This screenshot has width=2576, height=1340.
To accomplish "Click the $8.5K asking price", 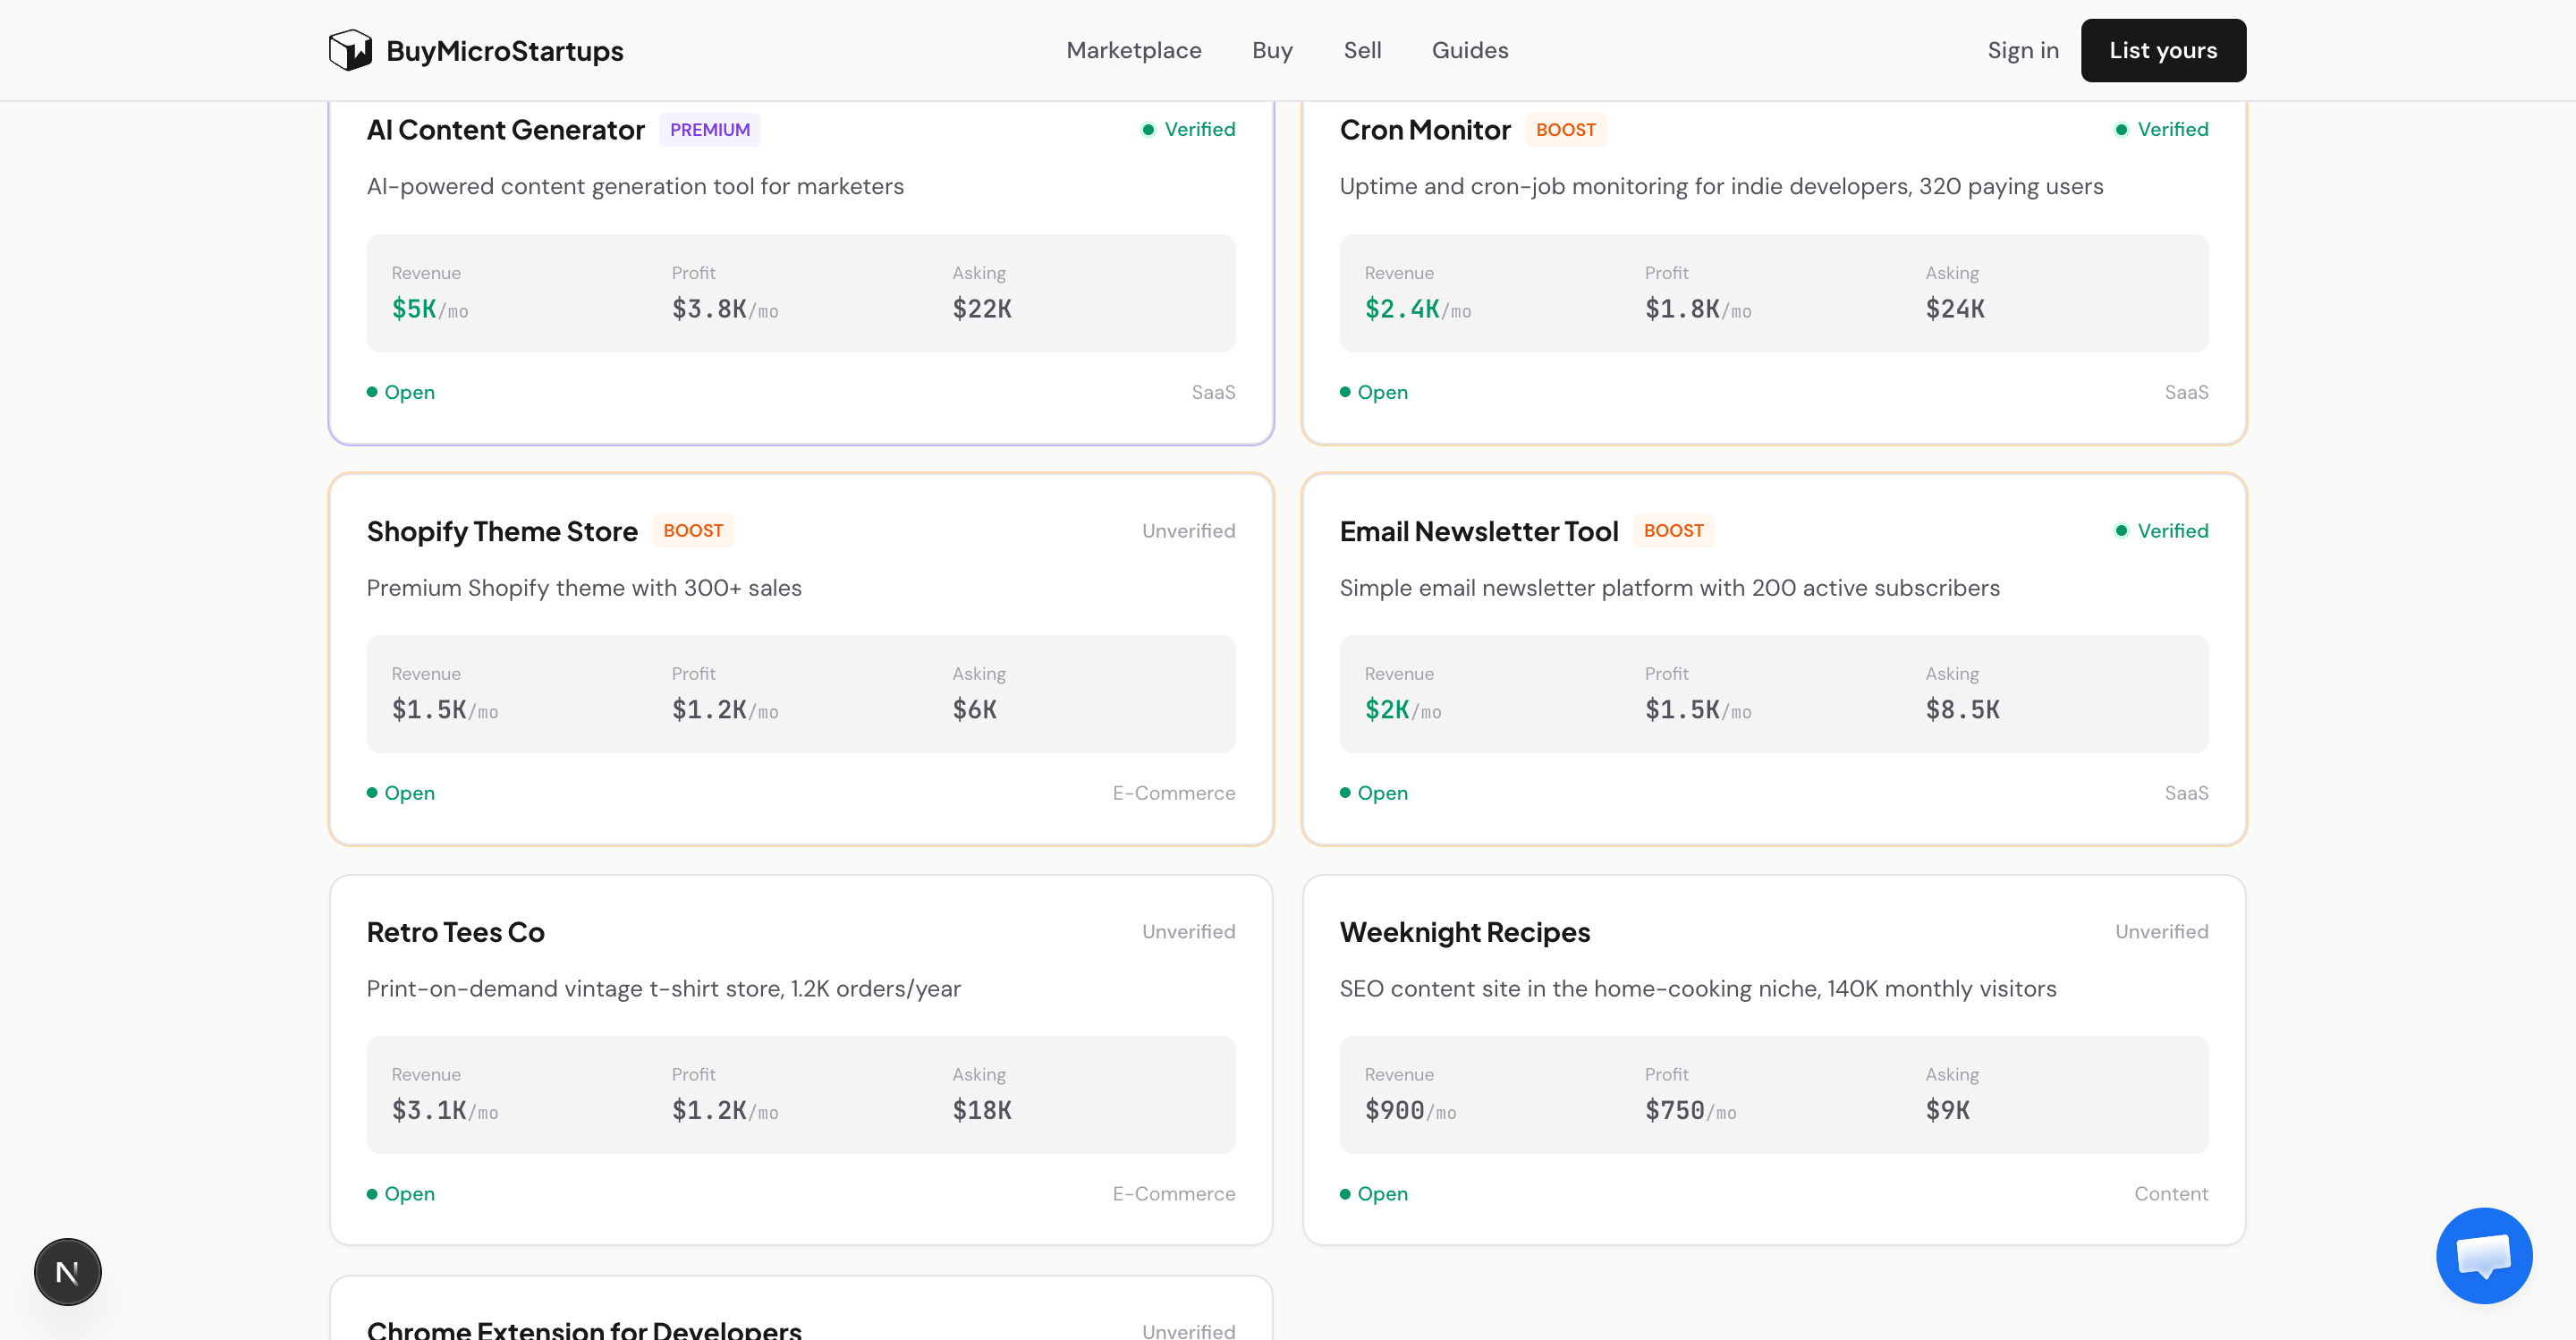I will click(1963, 710).
